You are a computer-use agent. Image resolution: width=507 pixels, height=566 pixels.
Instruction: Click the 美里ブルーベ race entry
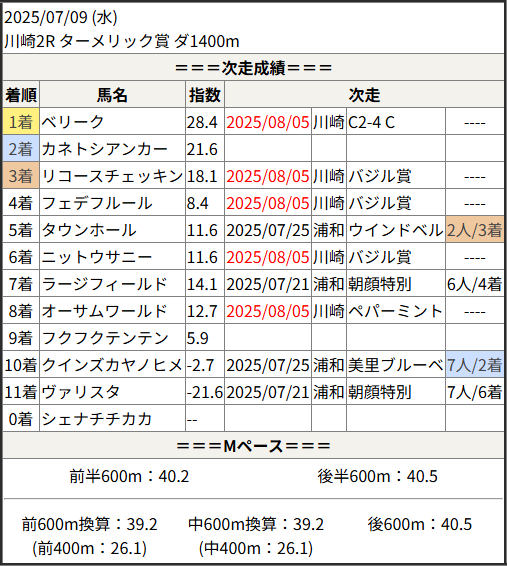(396, 365)
